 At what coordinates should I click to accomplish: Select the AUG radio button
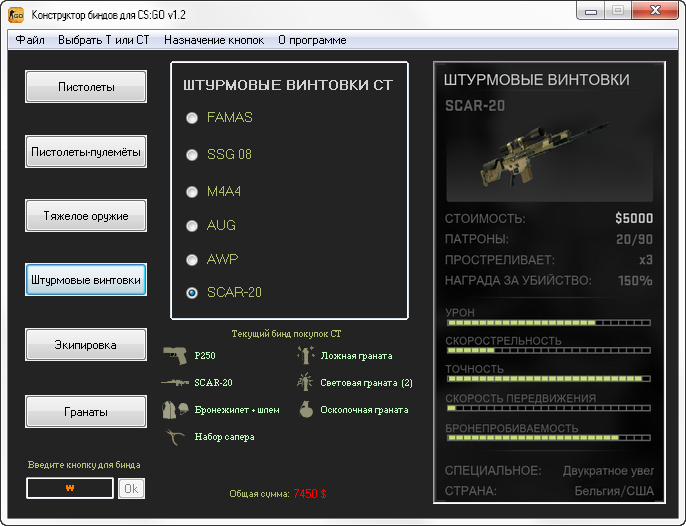[192, 226]
